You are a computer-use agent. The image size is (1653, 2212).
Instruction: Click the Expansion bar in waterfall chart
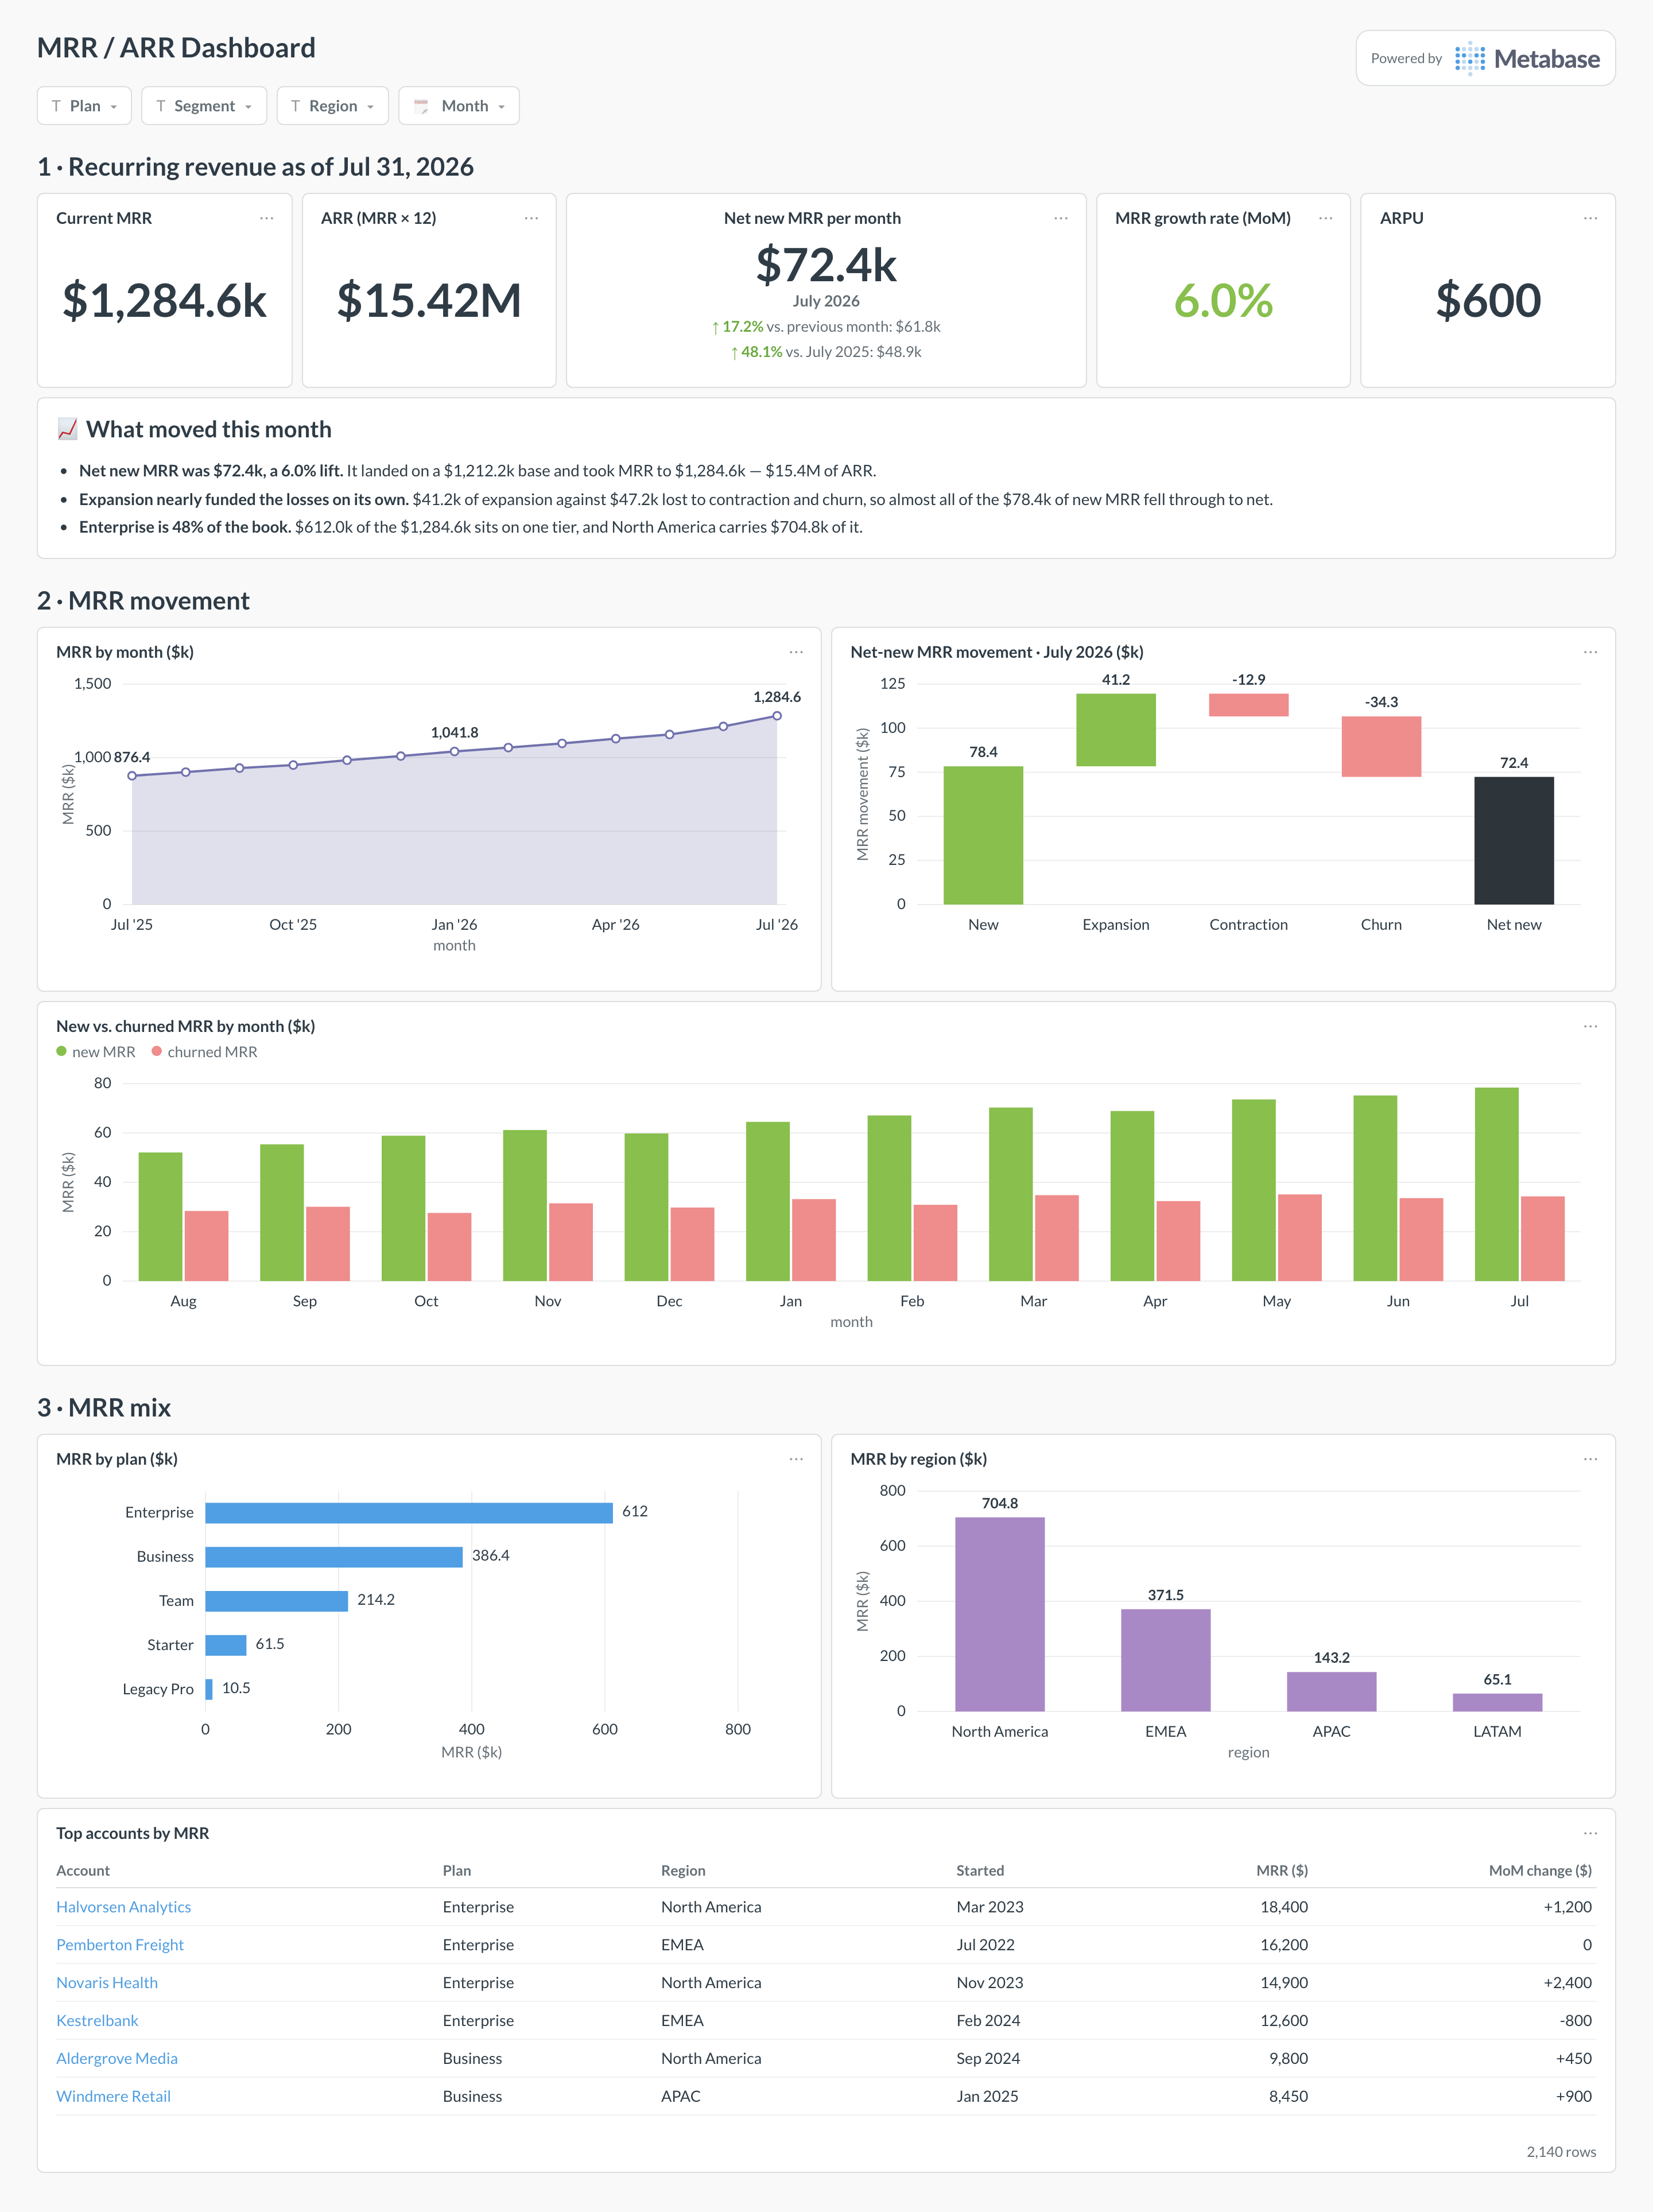1116,730
